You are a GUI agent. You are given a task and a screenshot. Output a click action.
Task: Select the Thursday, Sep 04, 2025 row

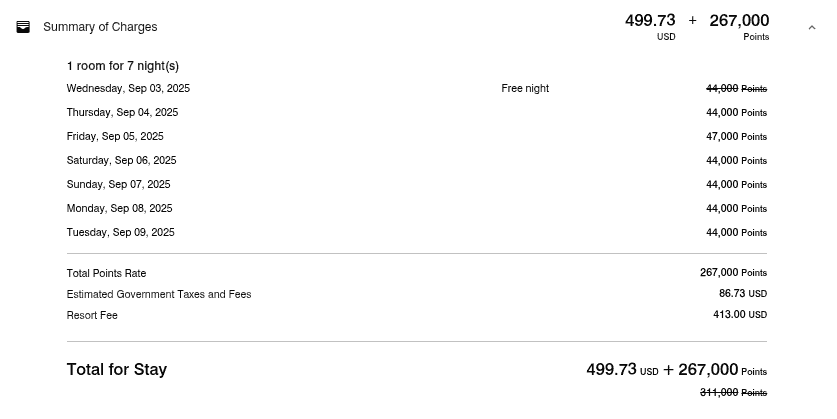(416, 113)
